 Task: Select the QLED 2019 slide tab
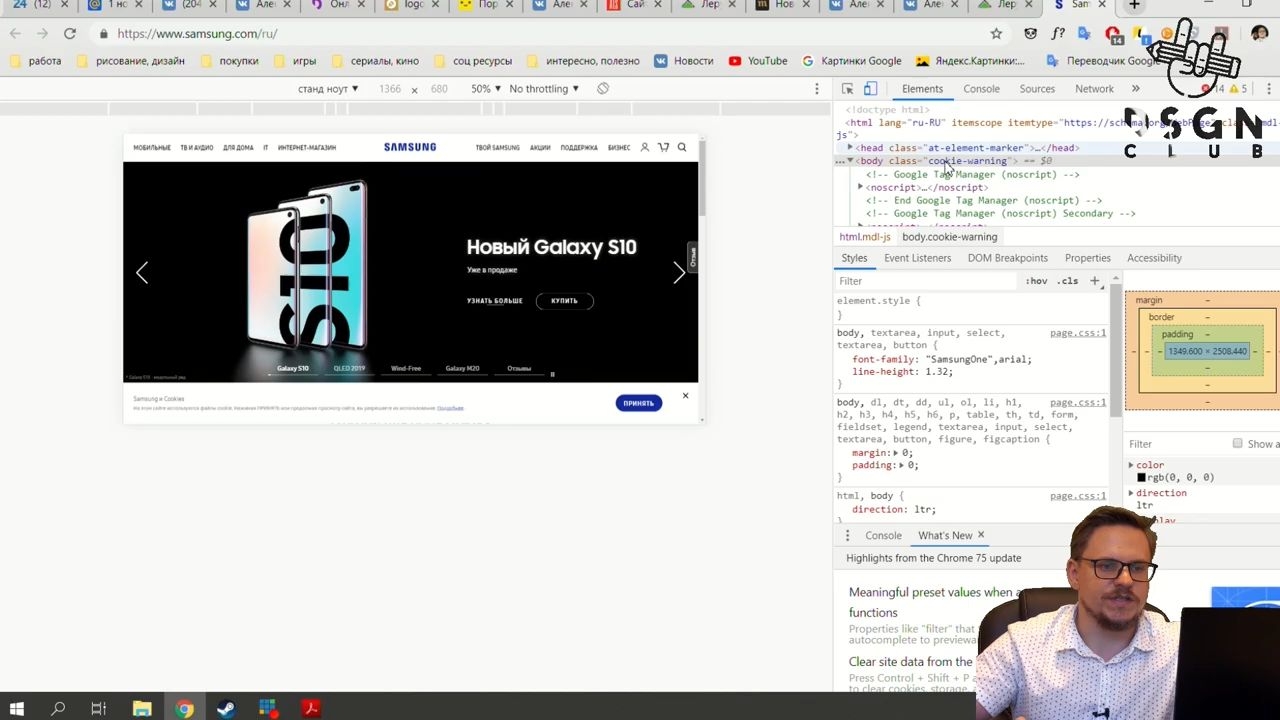point(349,368)
